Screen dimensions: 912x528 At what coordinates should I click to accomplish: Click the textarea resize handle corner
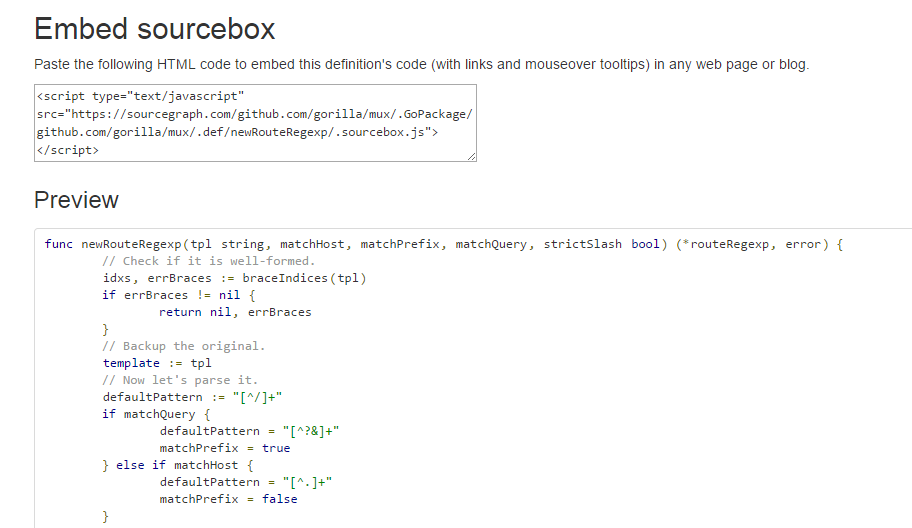471,155
